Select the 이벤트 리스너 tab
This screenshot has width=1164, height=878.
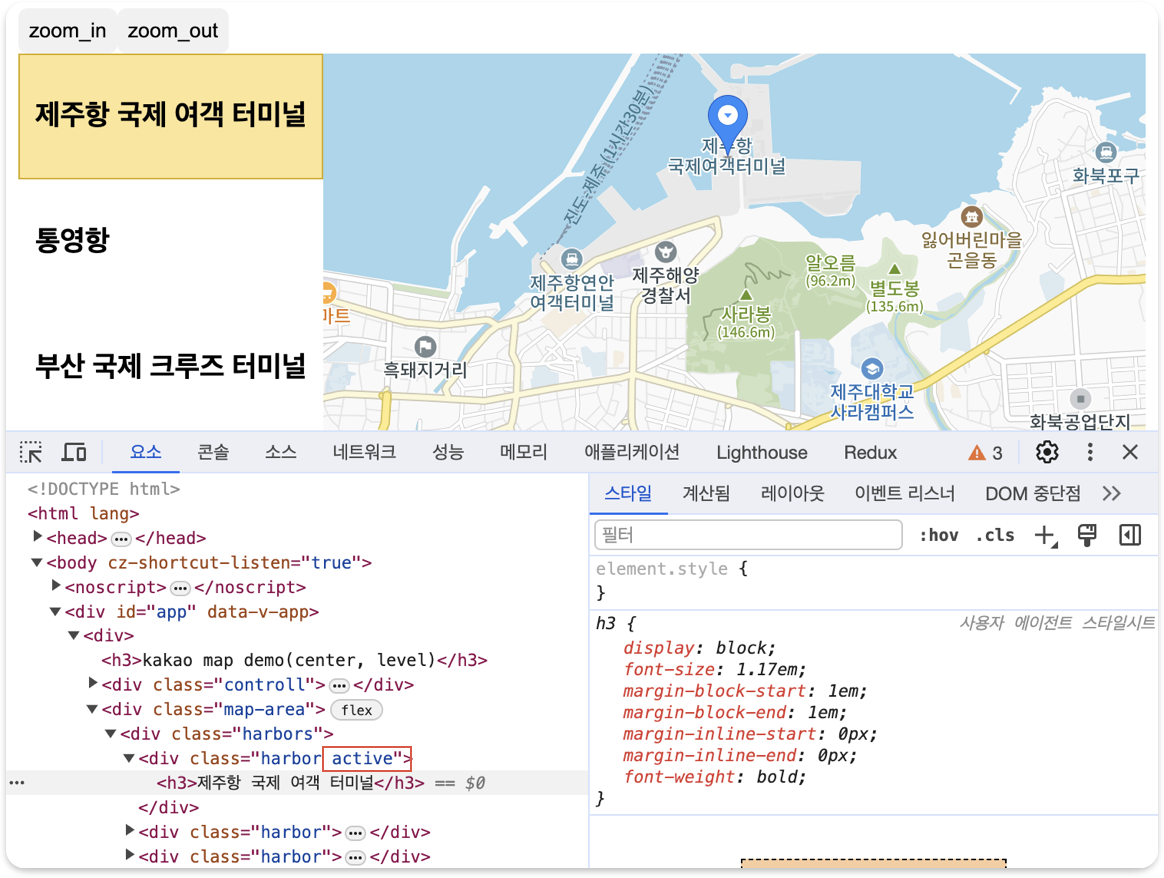point(904,494)
